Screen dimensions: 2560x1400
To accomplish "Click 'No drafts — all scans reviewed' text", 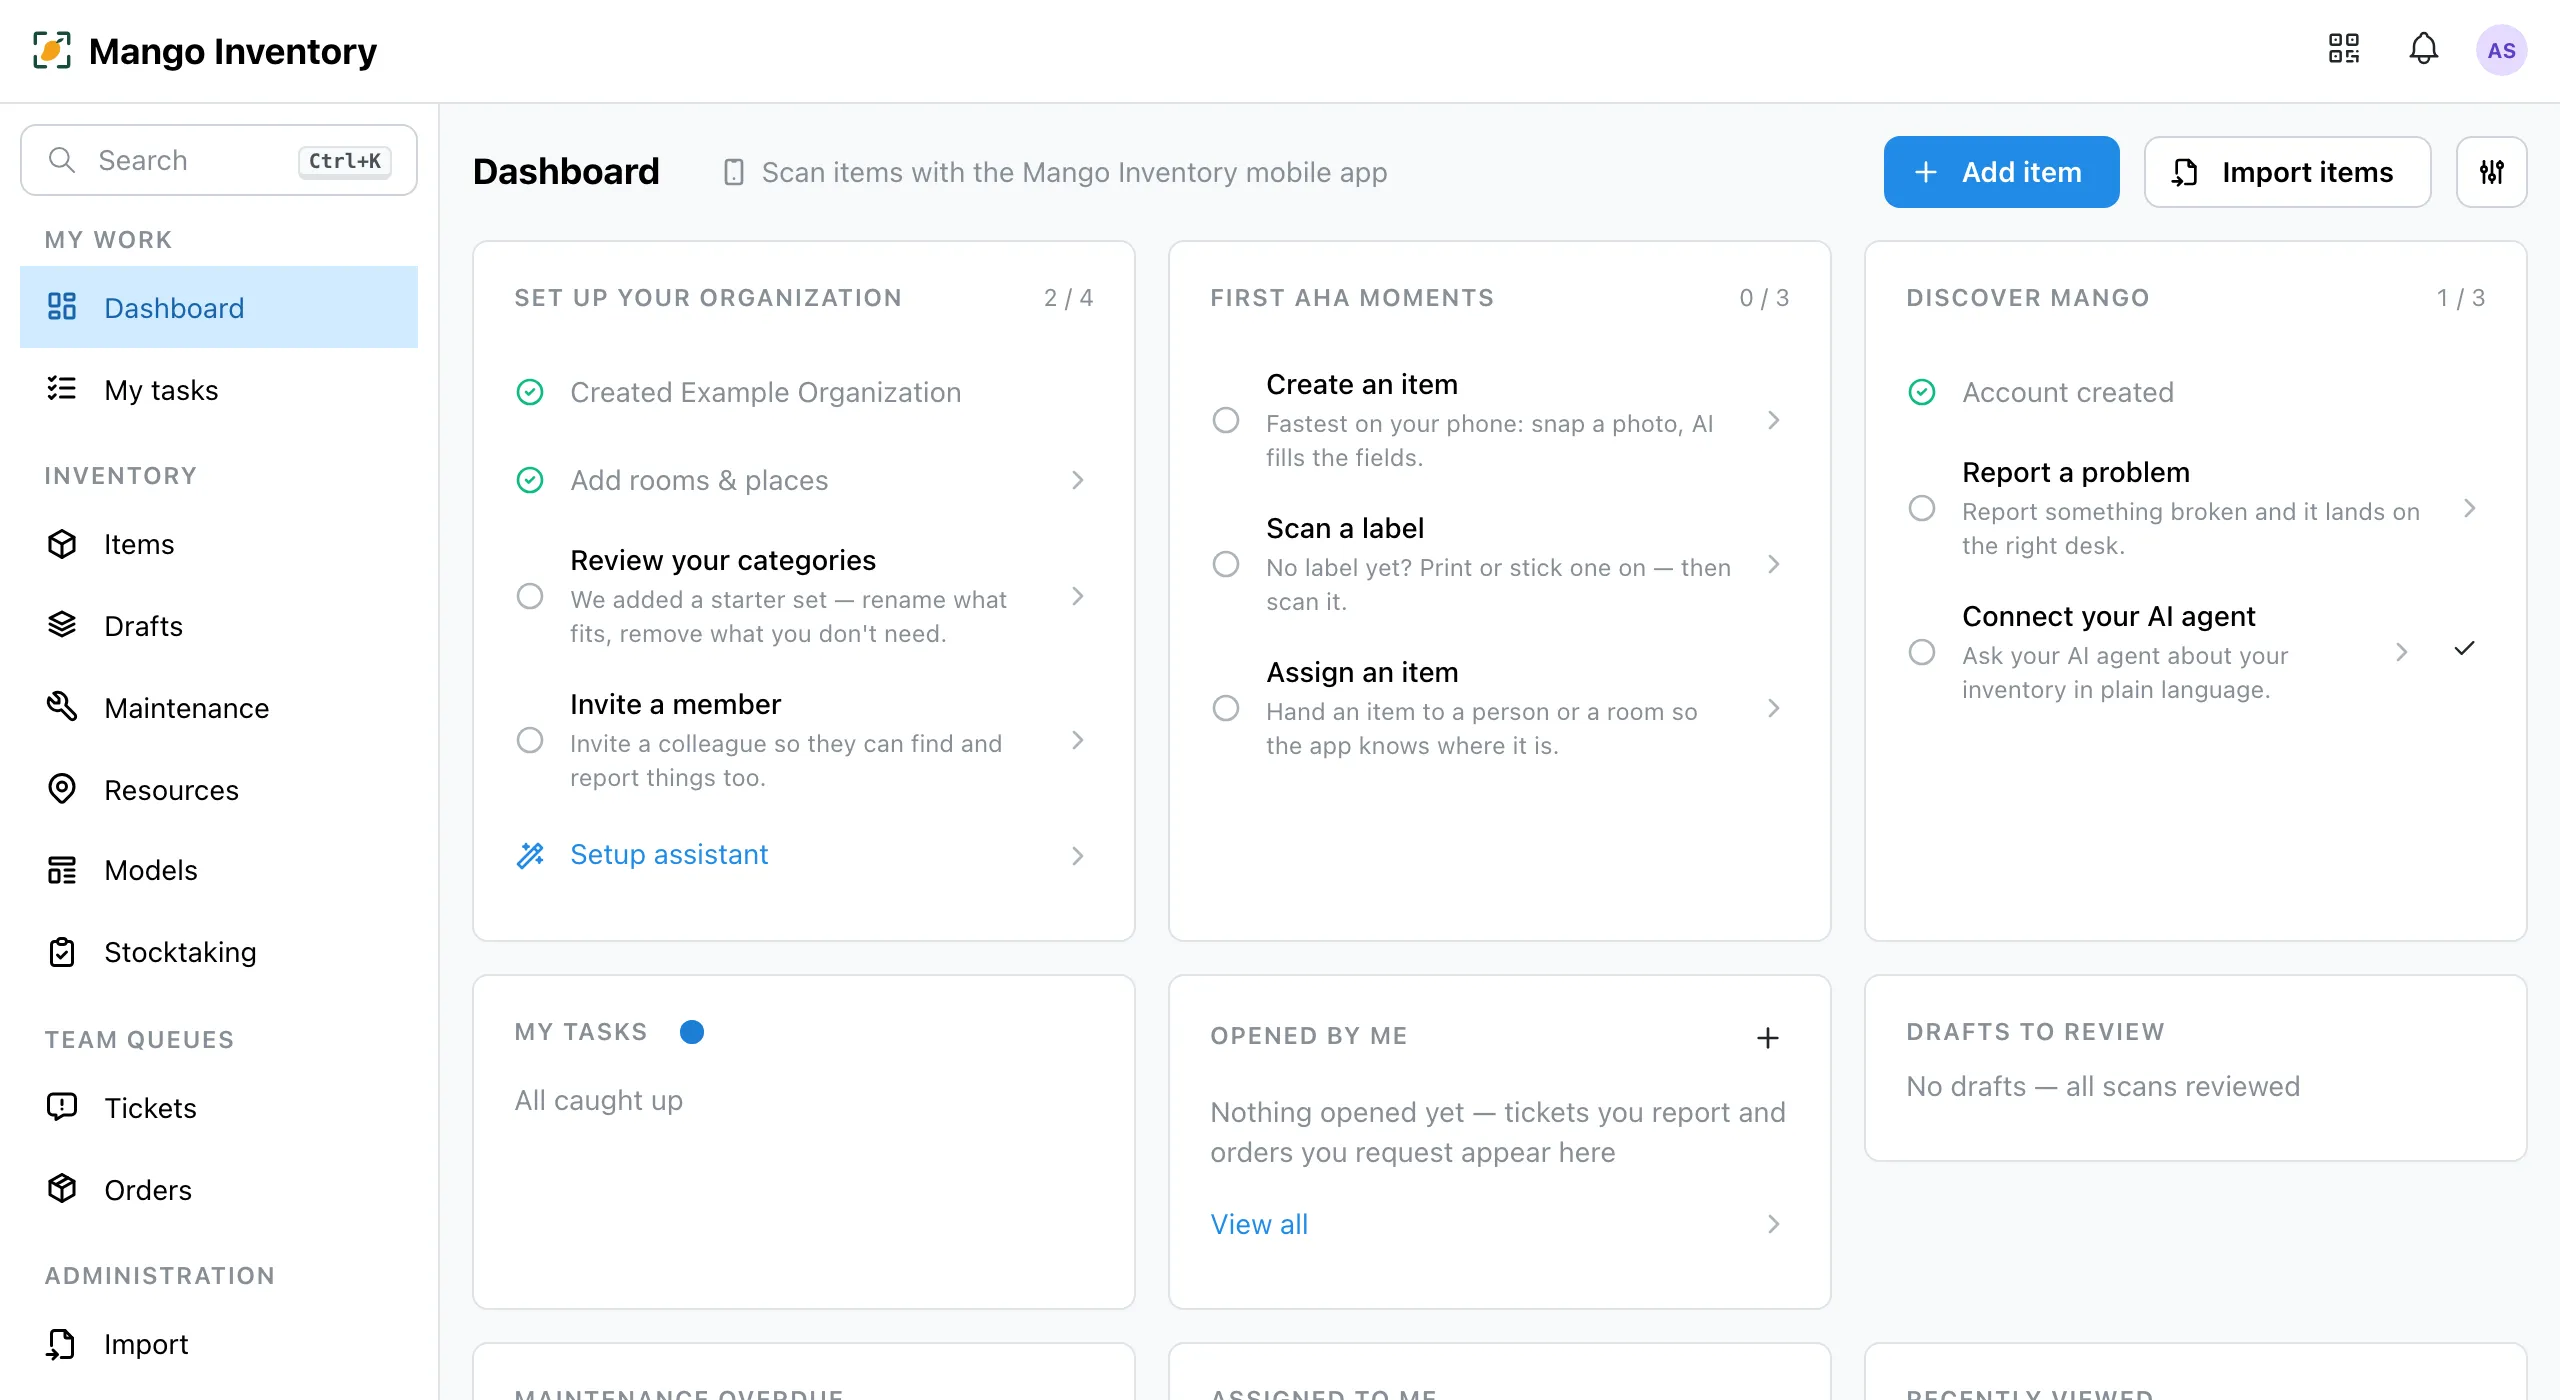I will pyautogui.click(x=2103, y=1086).
